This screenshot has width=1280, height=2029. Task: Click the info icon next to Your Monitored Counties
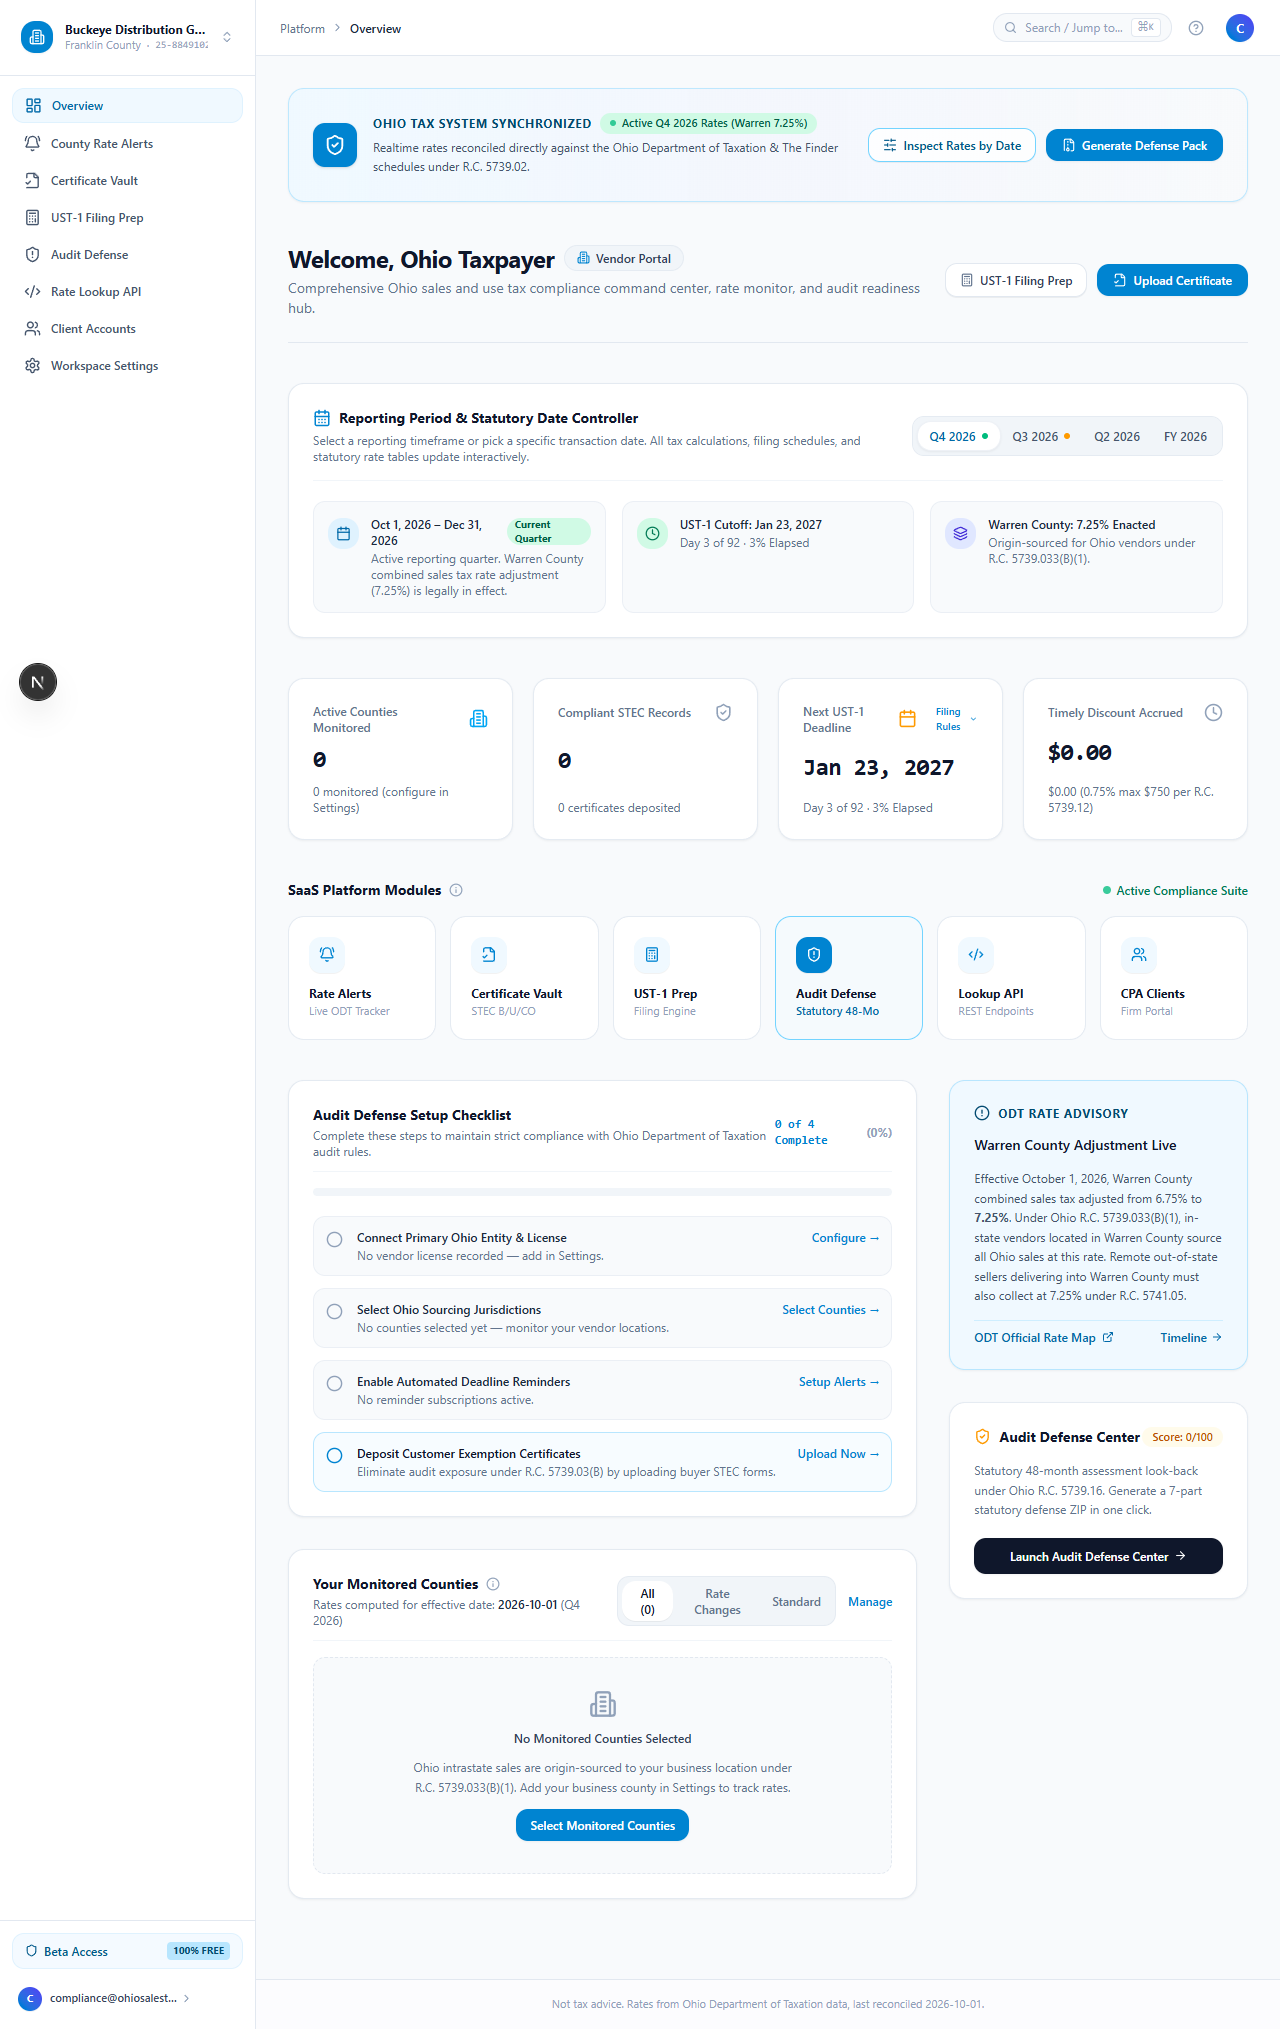[x=493, y=1584]
